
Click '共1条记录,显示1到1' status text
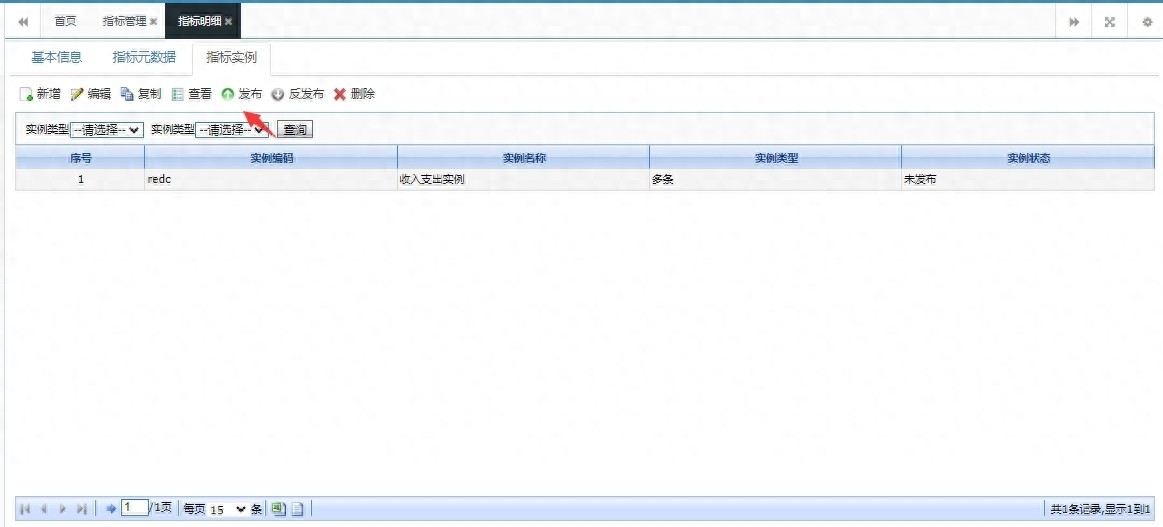(1101, 509)
